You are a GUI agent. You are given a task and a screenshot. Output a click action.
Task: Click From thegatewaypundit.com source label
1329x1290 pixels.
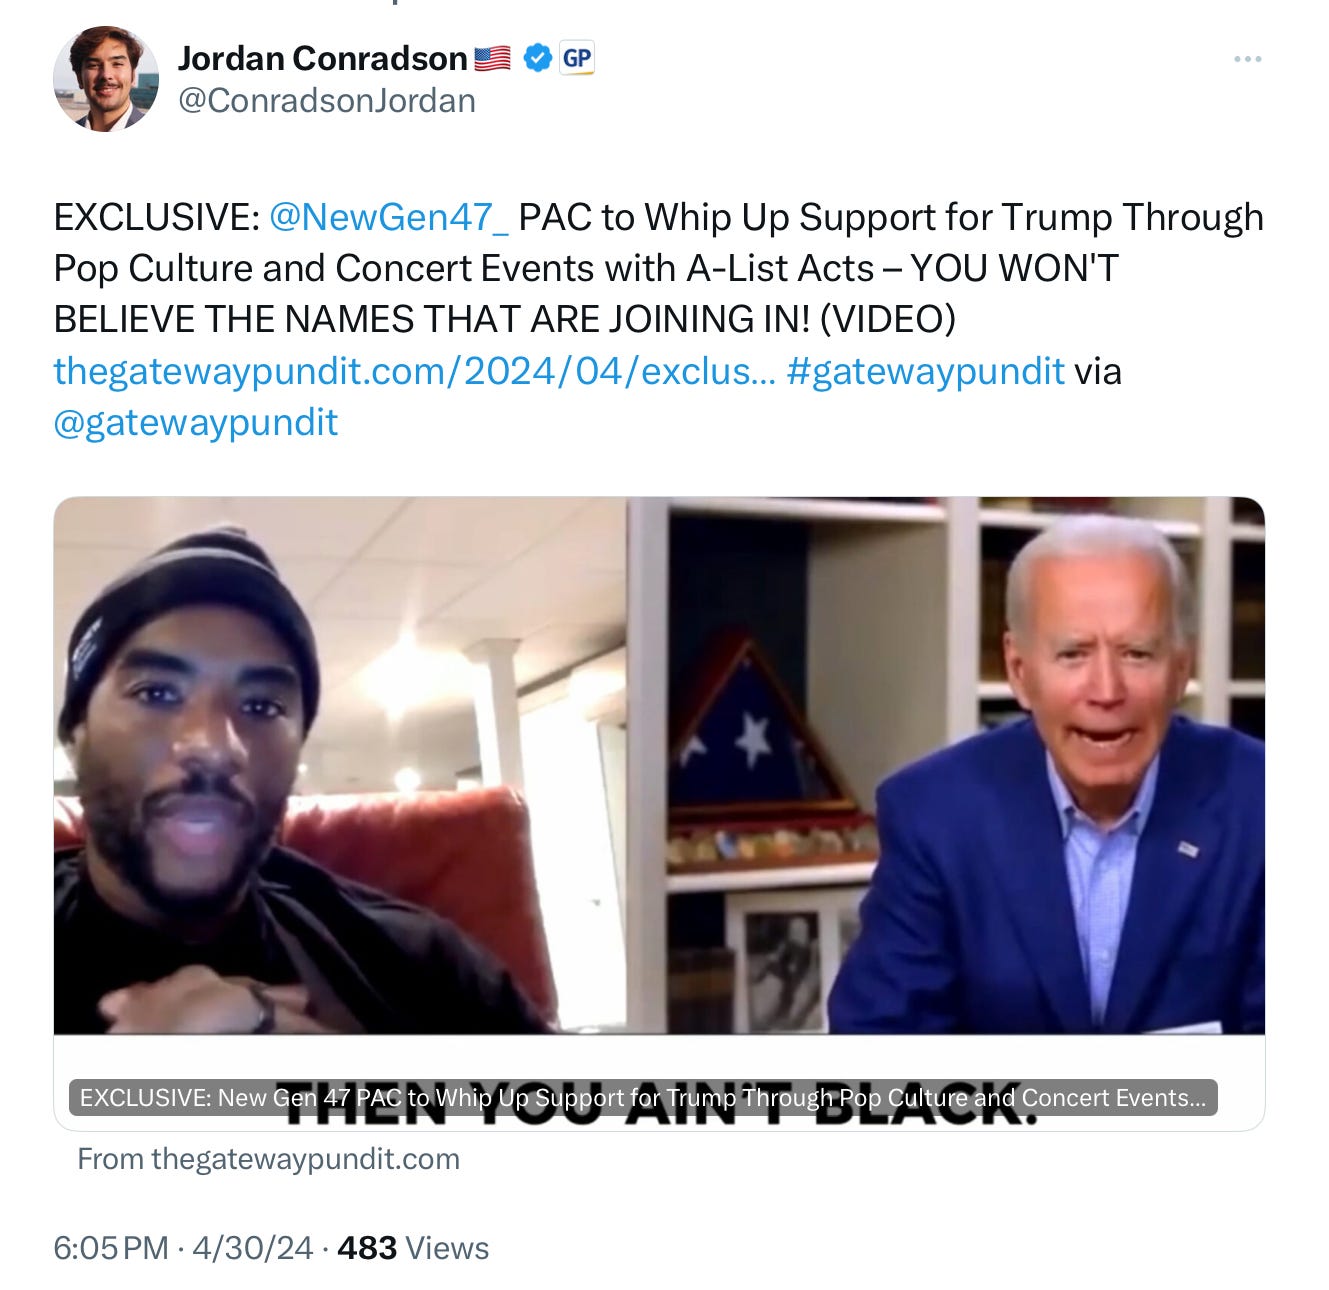click(268, 1159)
